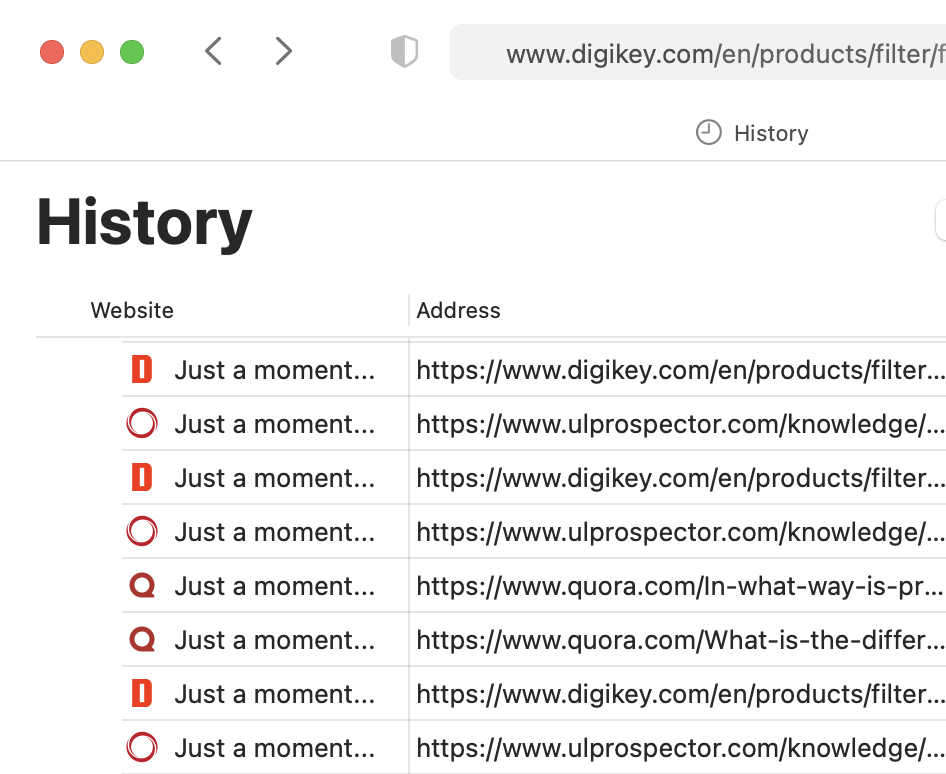The height and width of the screenshot is (774, 946).
Task: Open the quora.com In-what-way-is-pr address
Action: click(680, 586)
